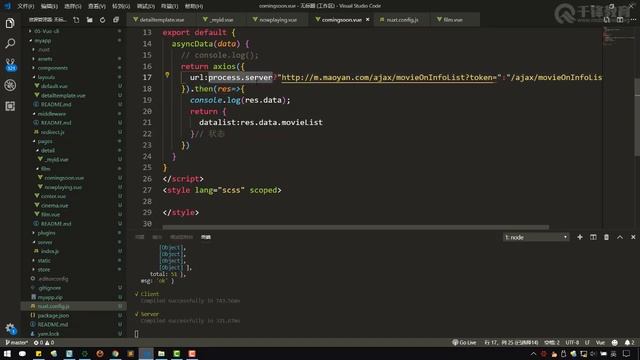Kill terminal with trash icon
640x360 pixels.
coord(607,237)
